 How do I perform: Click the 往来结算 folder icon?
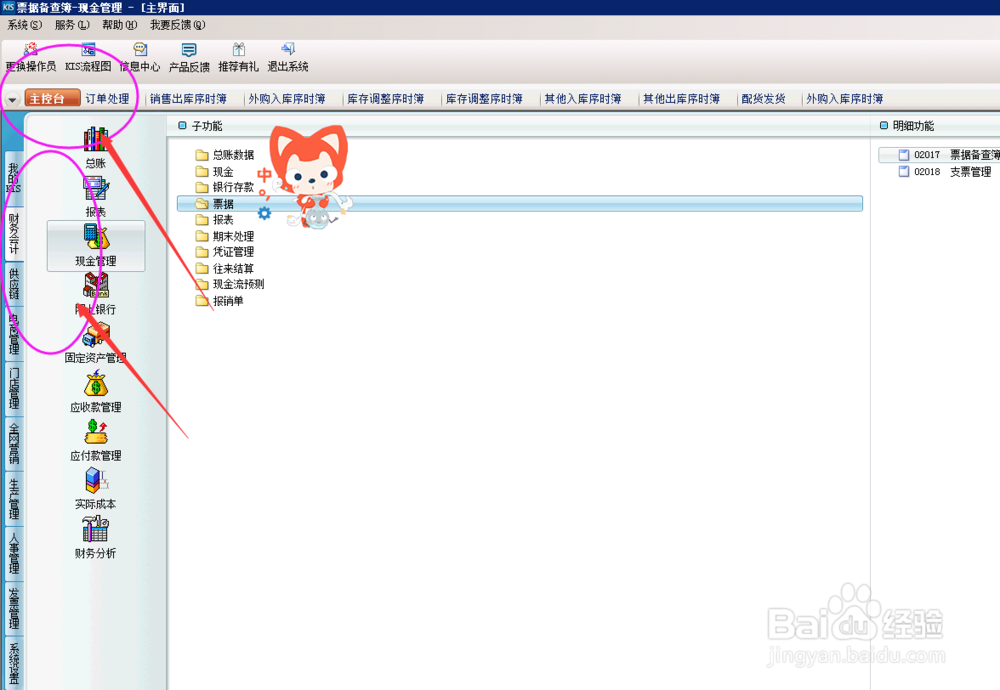coord(202,268)
